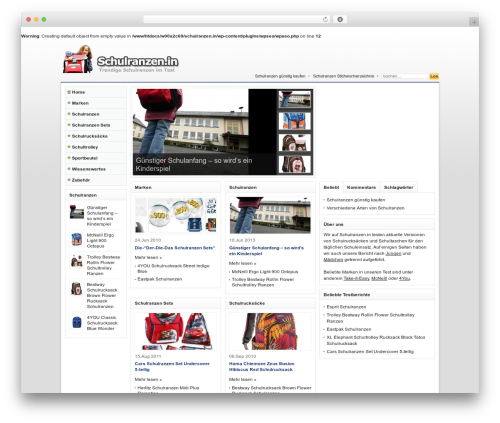The width and height of the screenshot is (500, 423).
Task: Open 'Esprit Schulranzen' in Beliebte Testberichte
Action: click(x=346, y=307)
